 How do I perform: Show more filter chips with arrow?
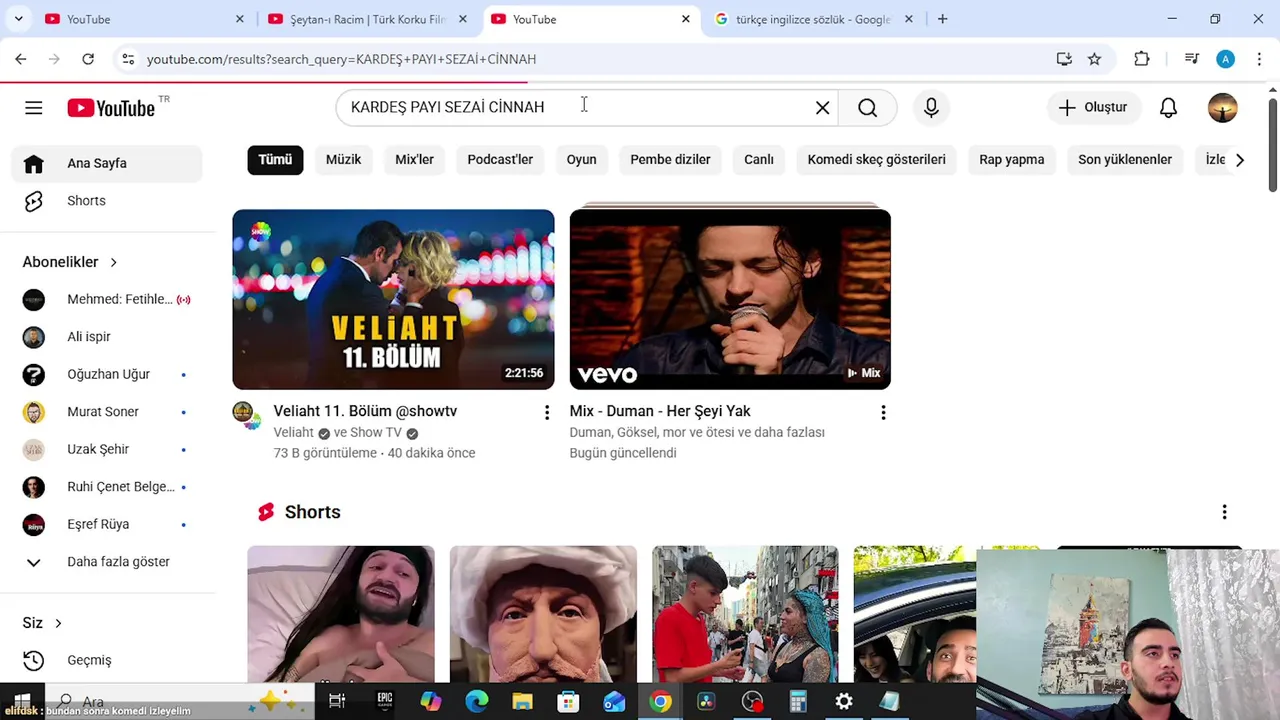pyautogui.click(x=1239, y=160)
